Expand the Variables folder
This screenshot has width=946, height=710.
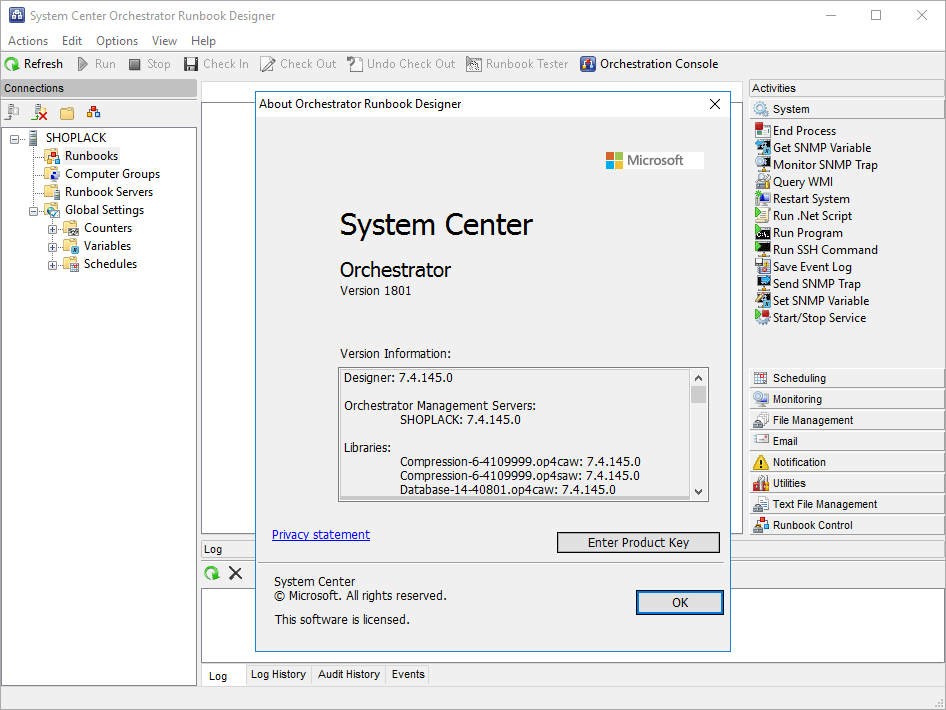point(53,247)
